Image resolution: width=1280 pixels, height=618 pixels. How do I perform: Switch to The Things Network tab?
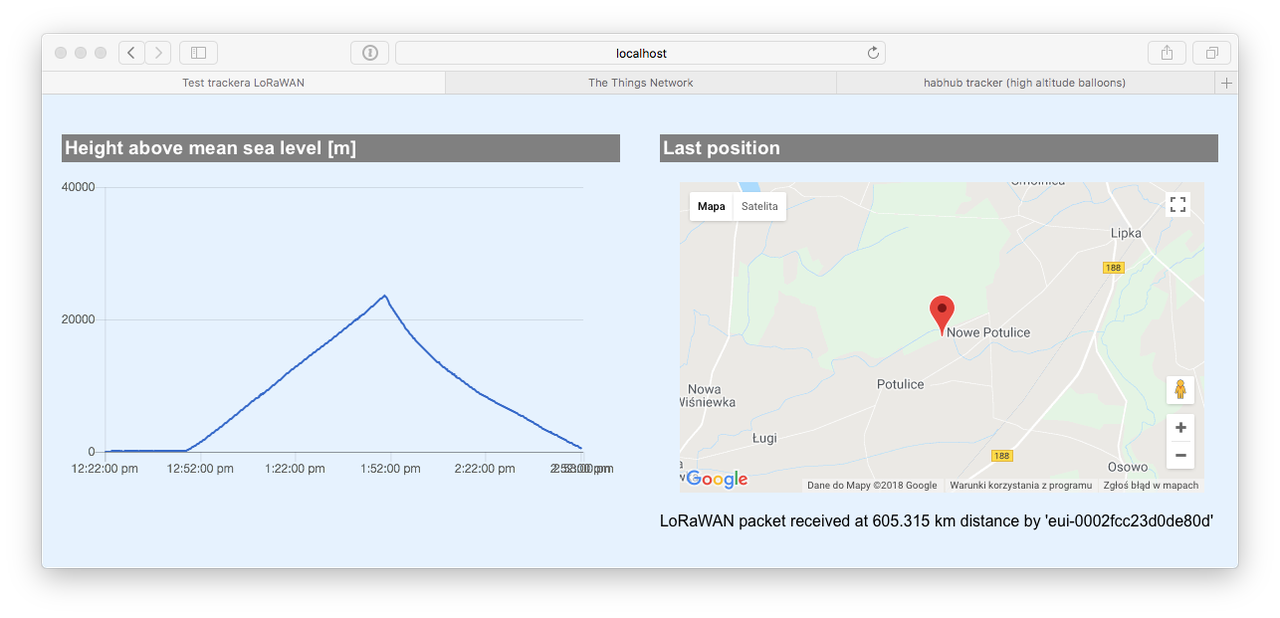(640, 83)
